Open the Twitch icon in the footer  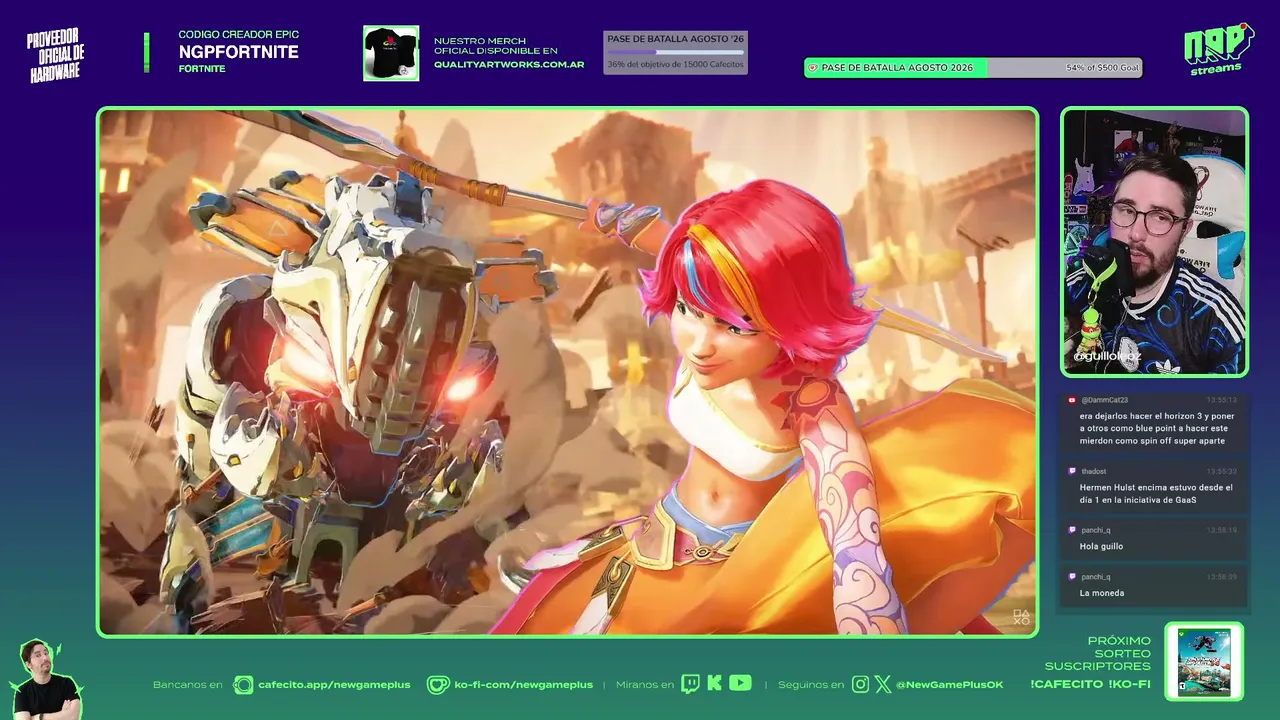coord(691,684)
